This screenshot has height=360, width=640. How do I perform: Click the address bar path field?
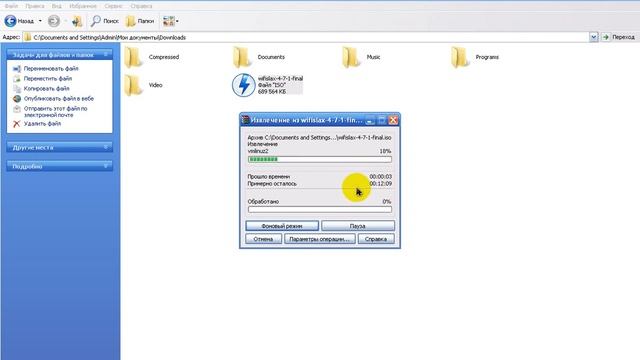[306, 37]
